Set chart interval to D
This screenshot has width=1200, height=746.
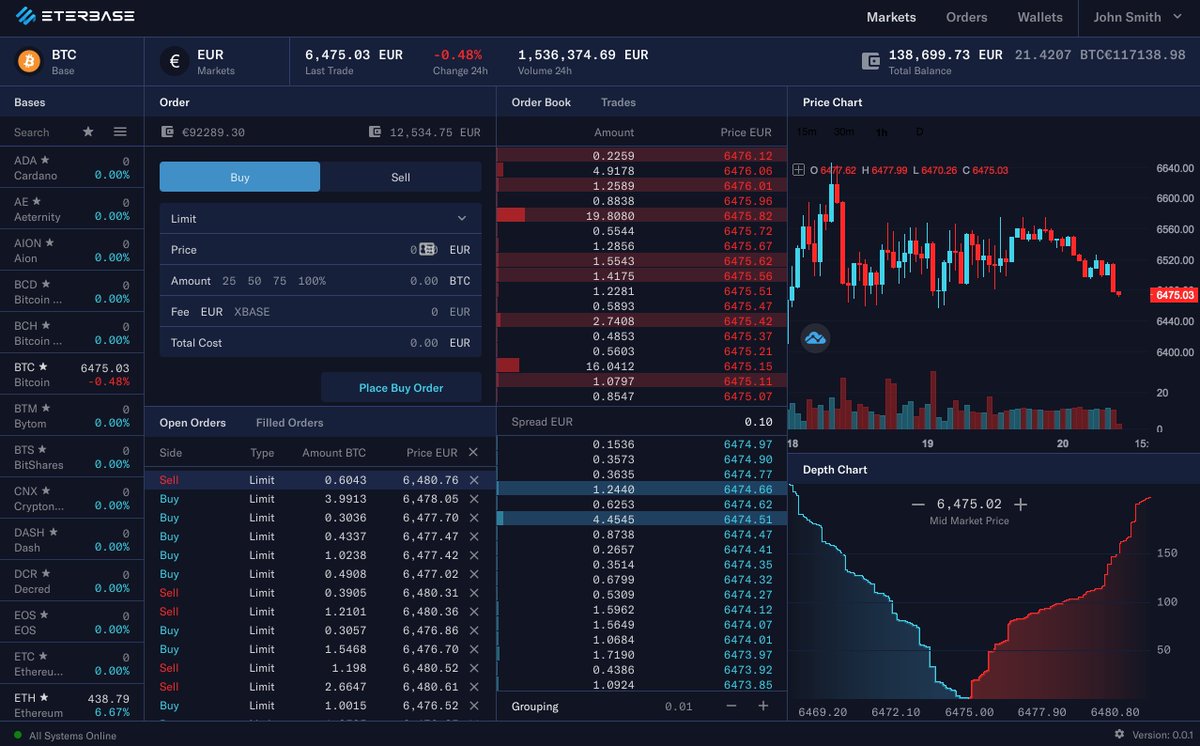[x=919, y=132]
